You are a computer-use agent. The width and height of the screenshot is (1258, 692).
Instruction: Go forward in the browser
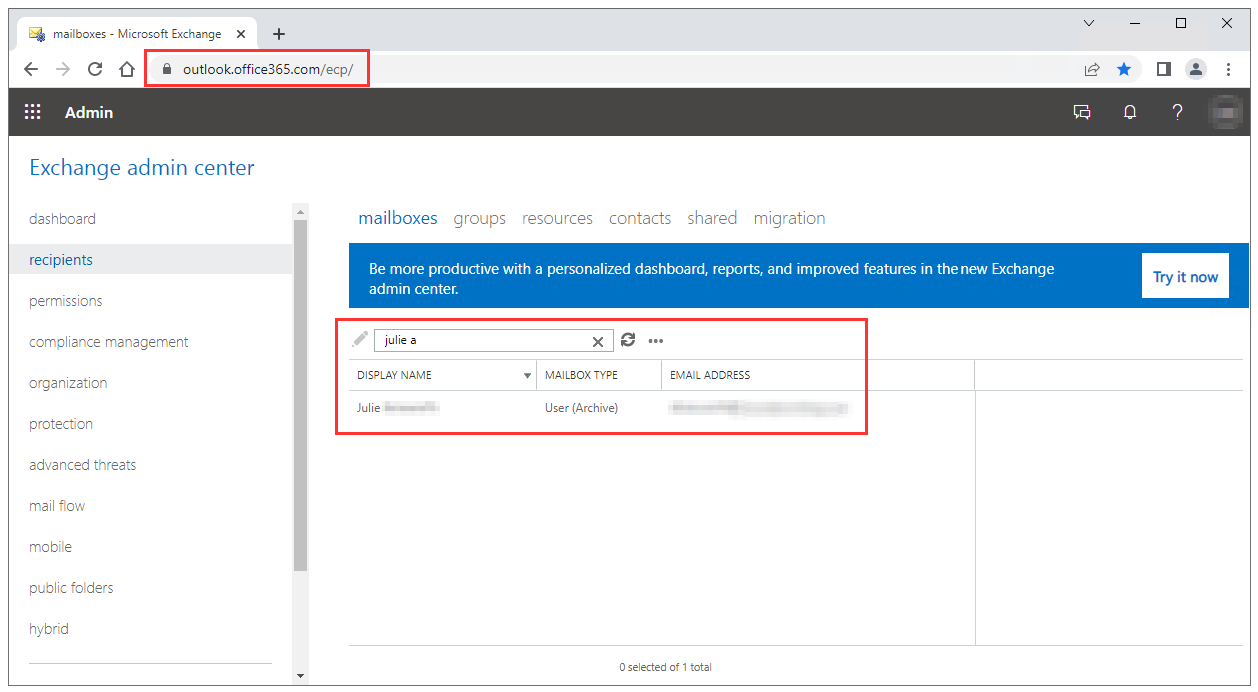click(63, 69)
